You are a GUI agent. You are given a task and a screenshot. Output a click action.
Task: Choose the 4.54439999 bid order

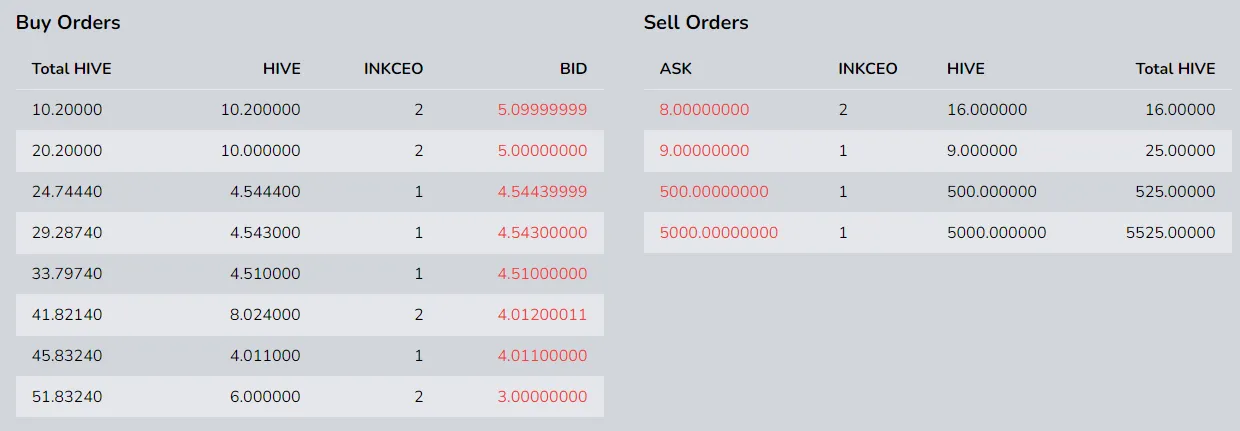[x=542, y=192]
